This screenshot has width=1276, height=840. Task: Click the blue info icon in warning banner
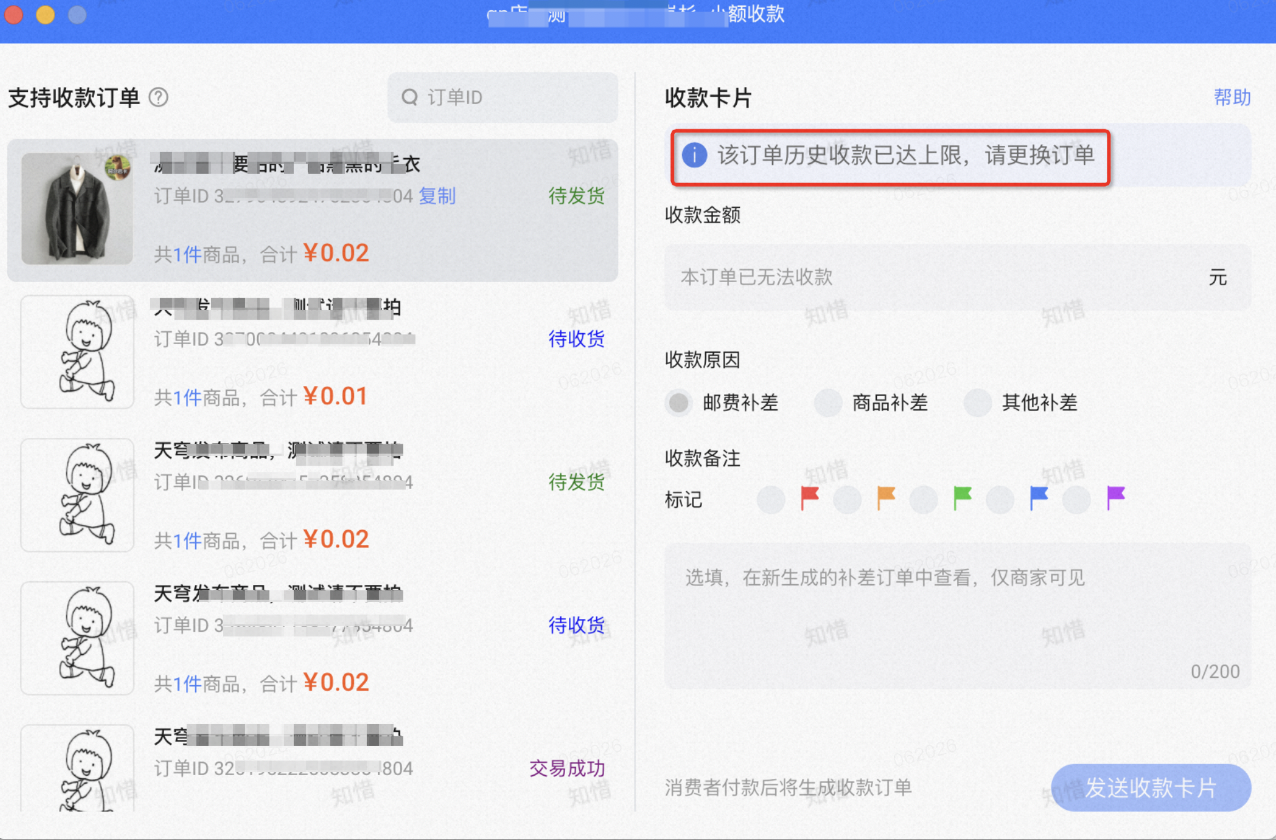click(694, 155)
